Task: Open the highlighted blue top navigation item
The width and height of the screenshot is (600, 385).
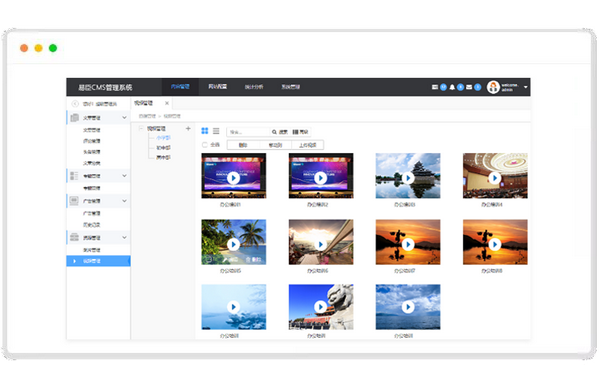Action: [x=180, y=87]
